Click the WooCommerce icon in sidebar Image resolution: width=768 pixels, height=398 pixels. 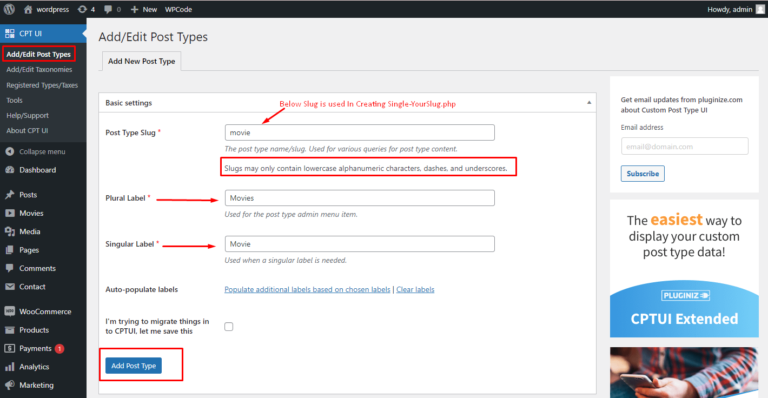[x=9, y=311]
